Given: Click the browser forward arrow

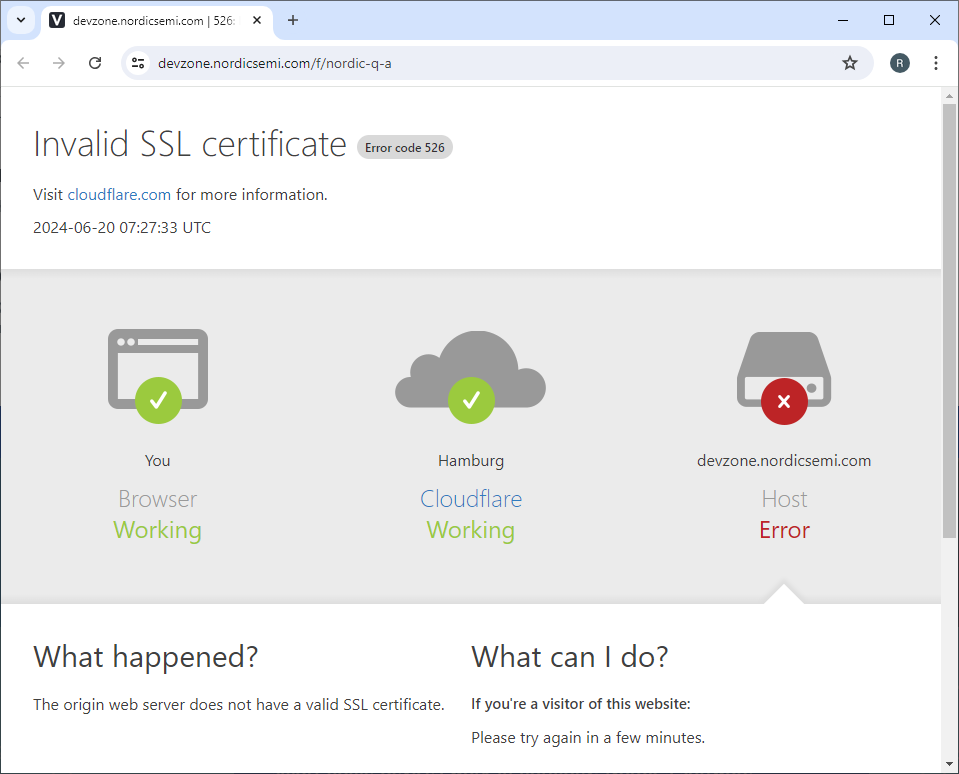Looking at the screenshot, I should coord(59,63).
